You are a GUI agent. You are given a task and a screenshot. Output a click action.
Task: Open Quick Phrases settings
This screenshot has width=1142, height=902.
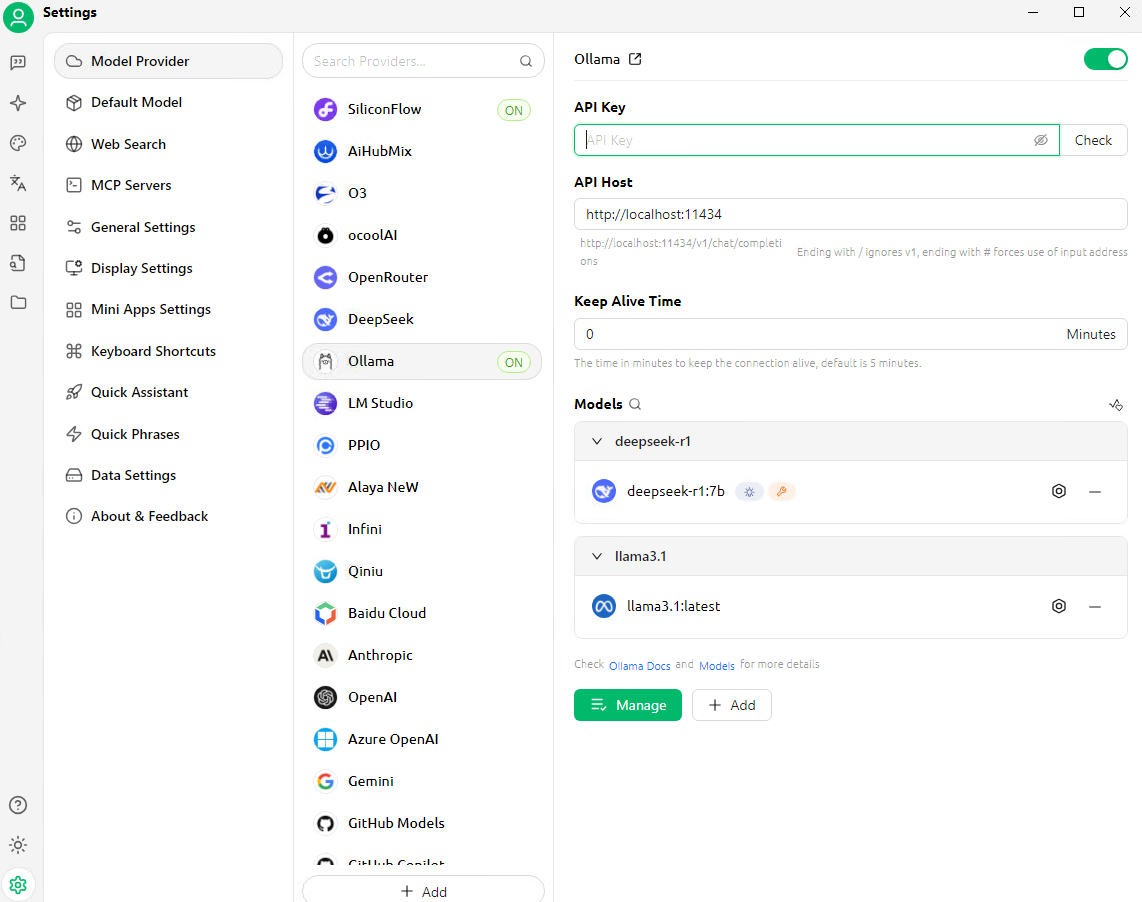coord(168,434)
